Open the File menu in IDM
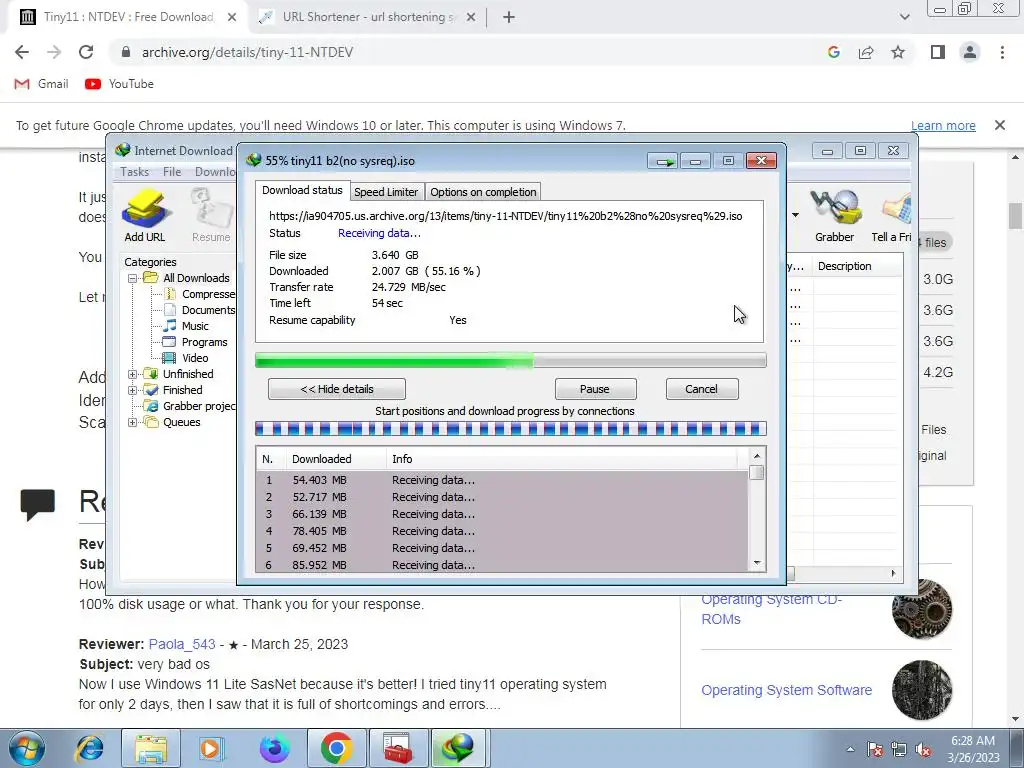This screenshot has width=1024, height=768. pyautogui.click(x=172, y=172)
